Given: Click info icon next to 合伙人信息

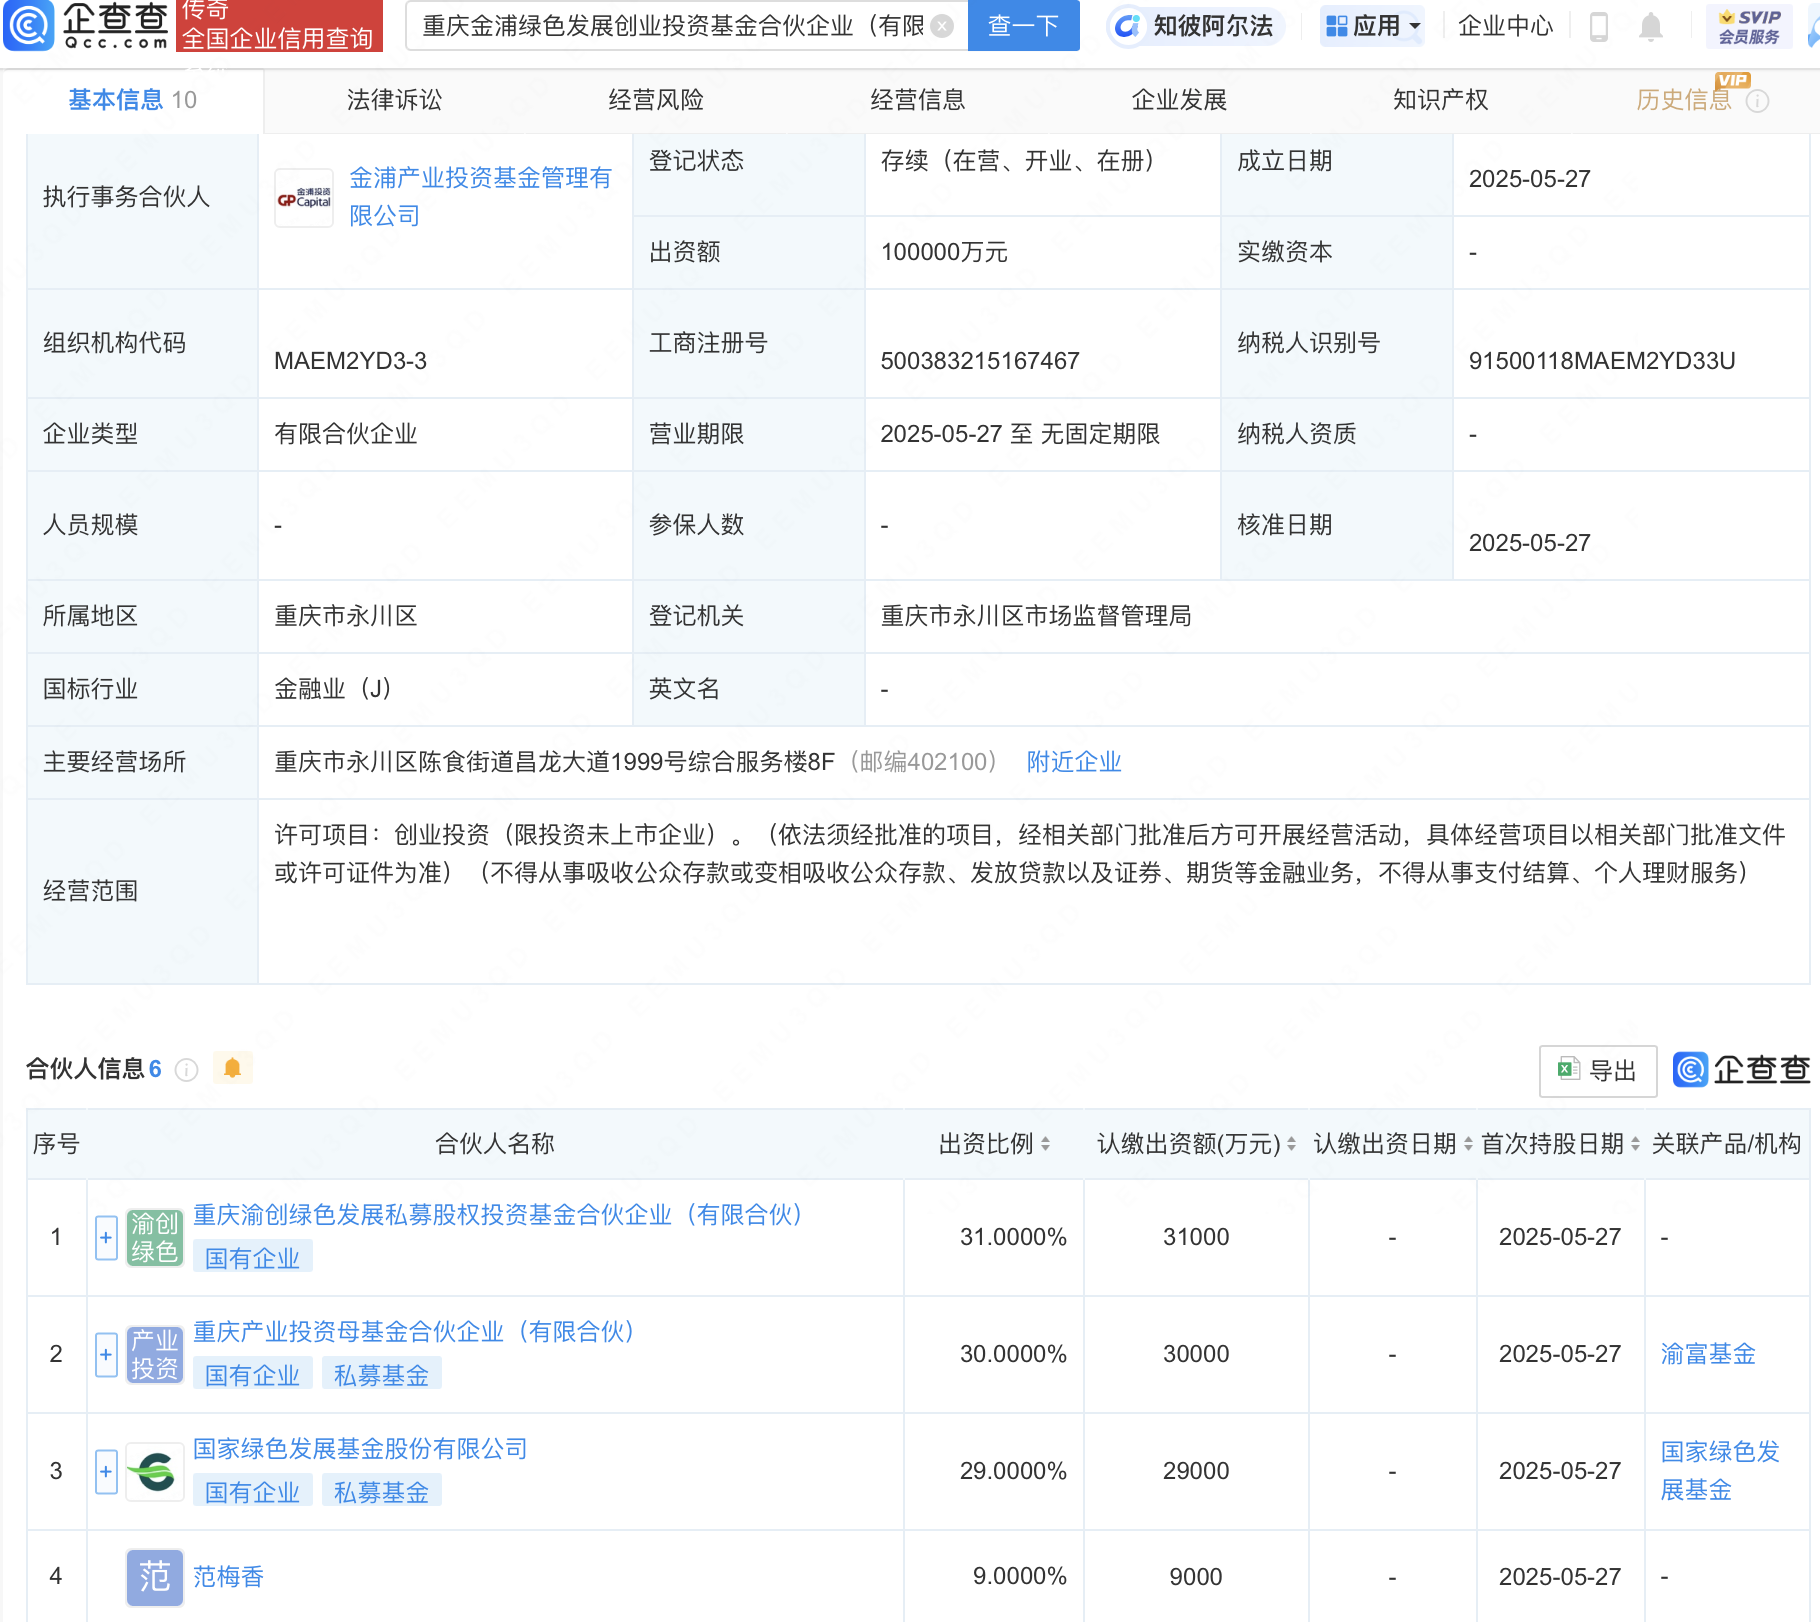Looking at the screenshot, I should pos(186,1070).
